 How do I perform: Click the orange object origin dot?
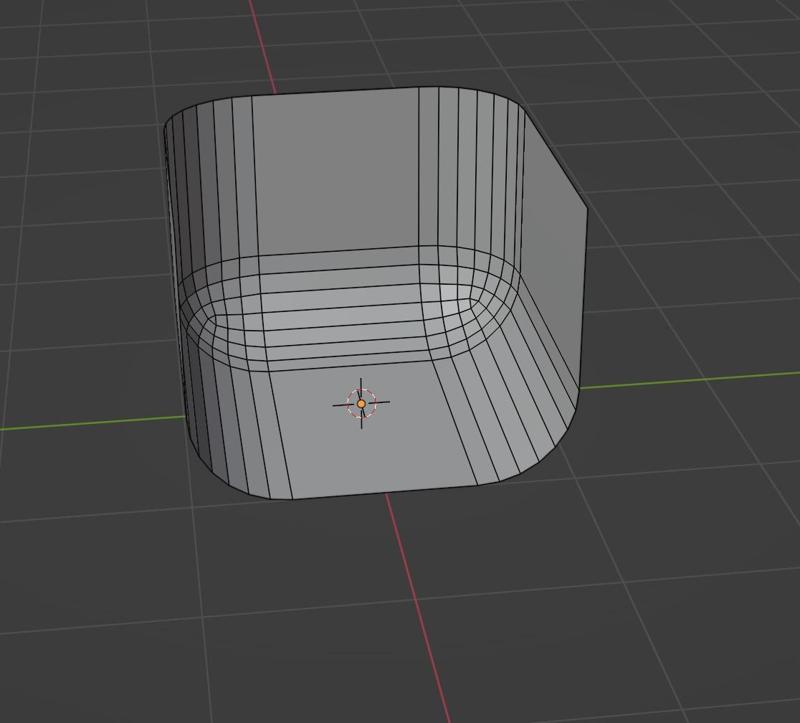tap(361, 404)
